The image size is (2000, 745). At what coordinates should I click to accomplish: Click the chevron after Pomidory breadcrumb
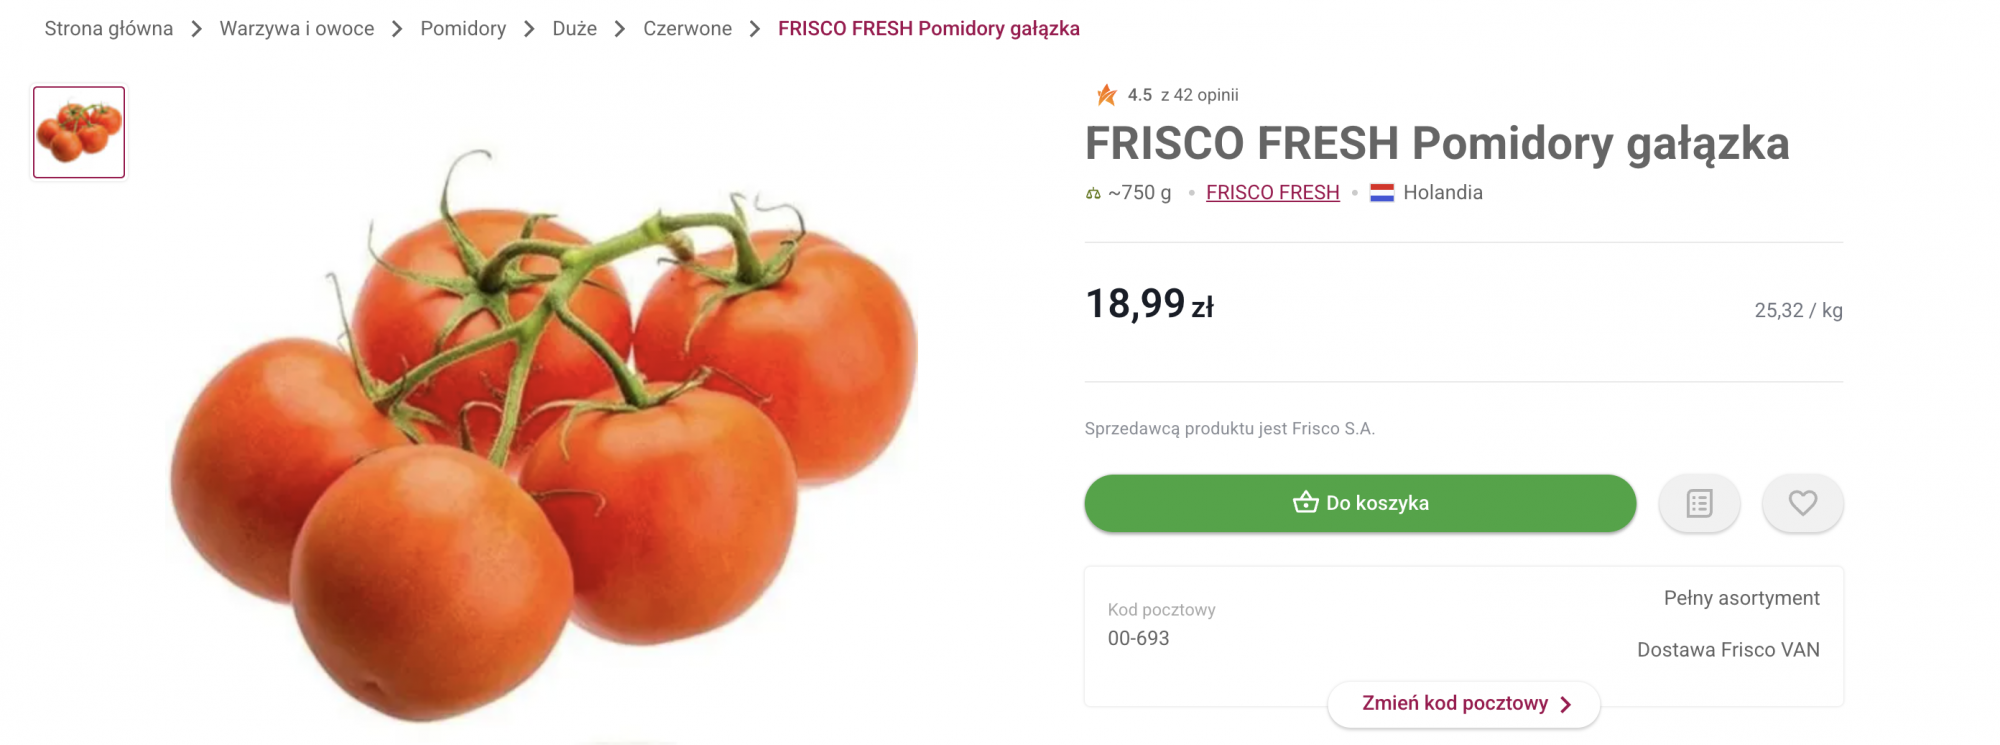529,29
